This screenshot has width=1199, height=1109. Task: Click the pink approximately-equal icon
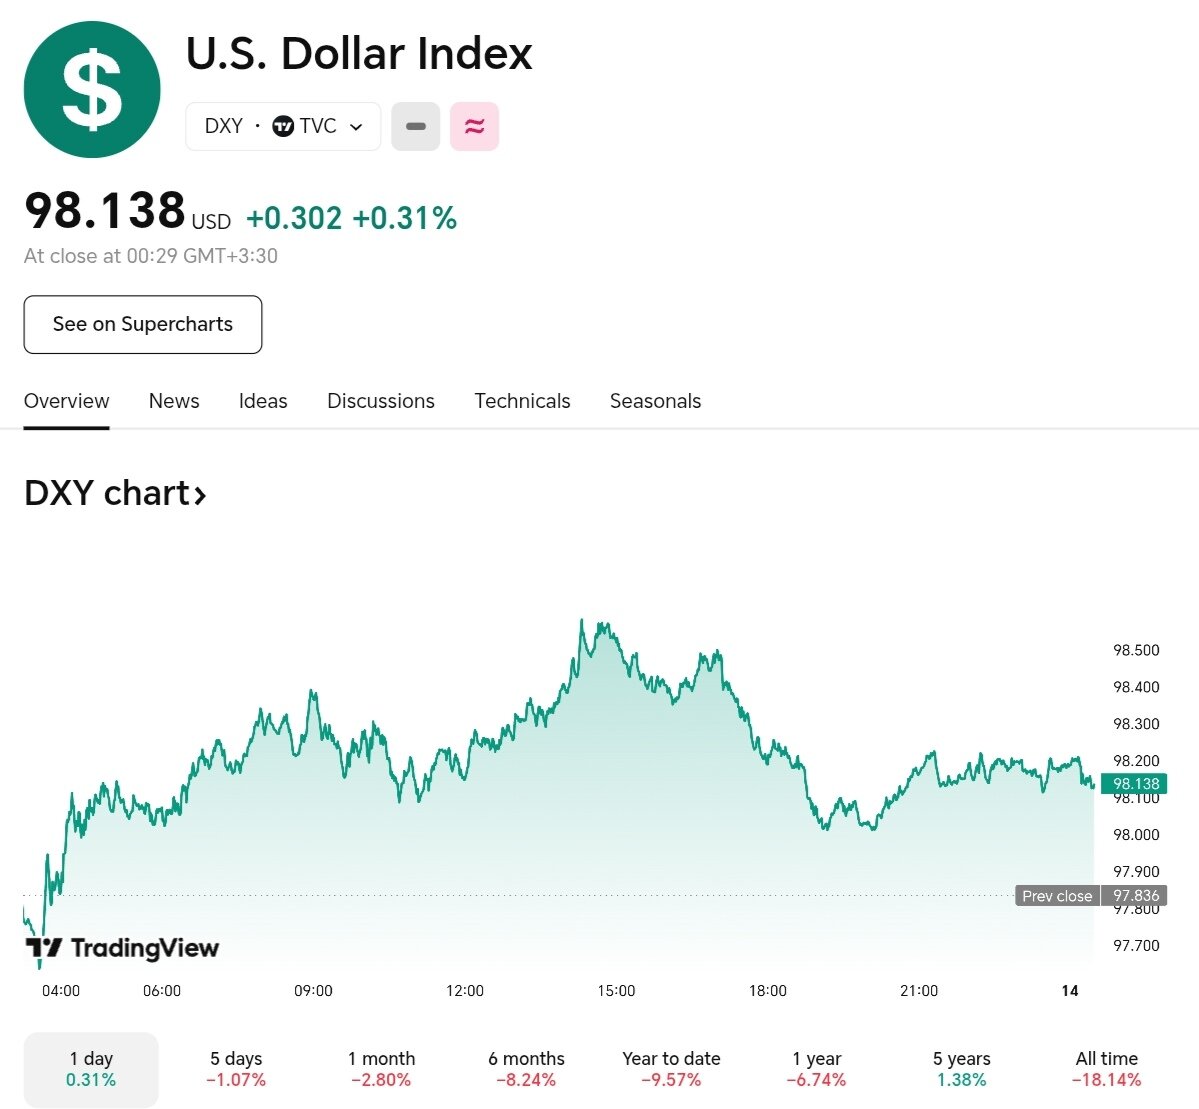(474, 126)
